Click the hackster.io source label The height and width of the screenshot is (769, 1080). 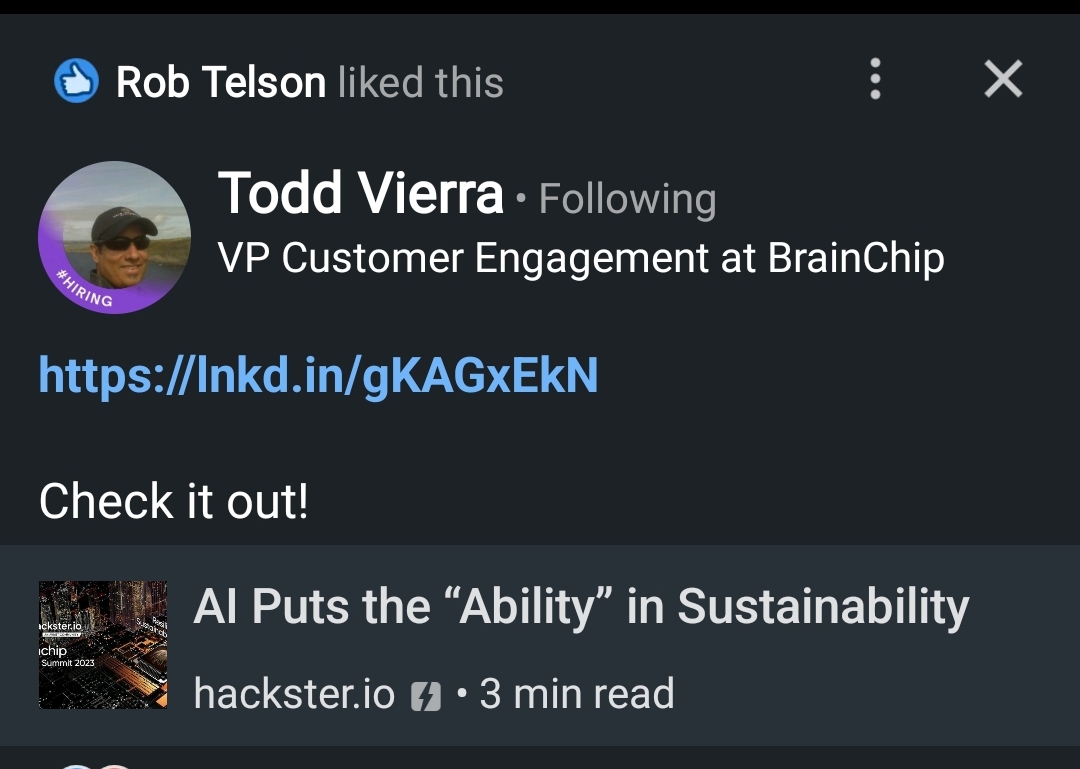tap(294, 694)
